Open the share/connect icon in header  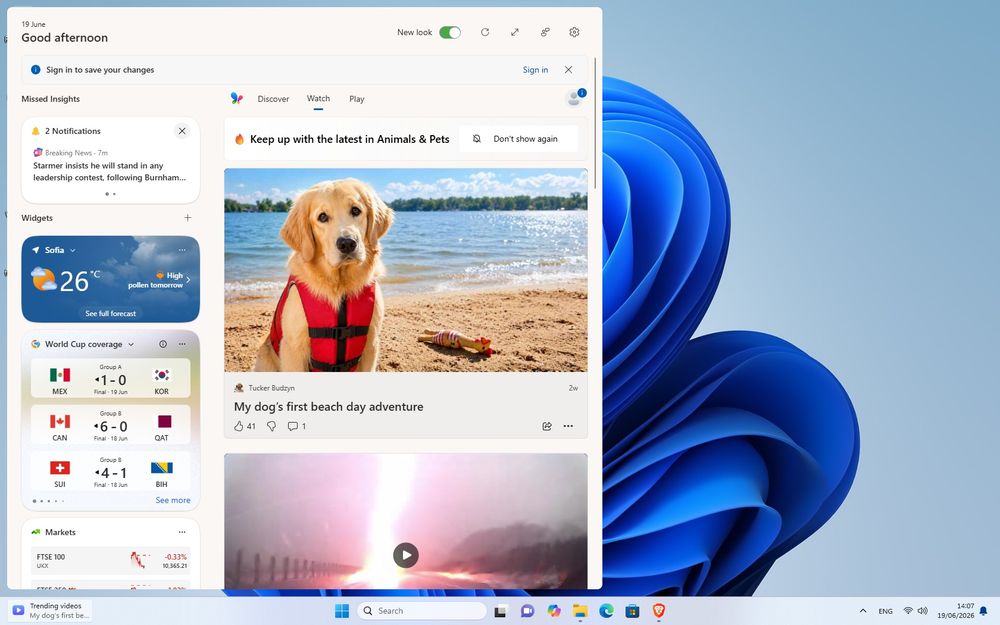(545, 33)
